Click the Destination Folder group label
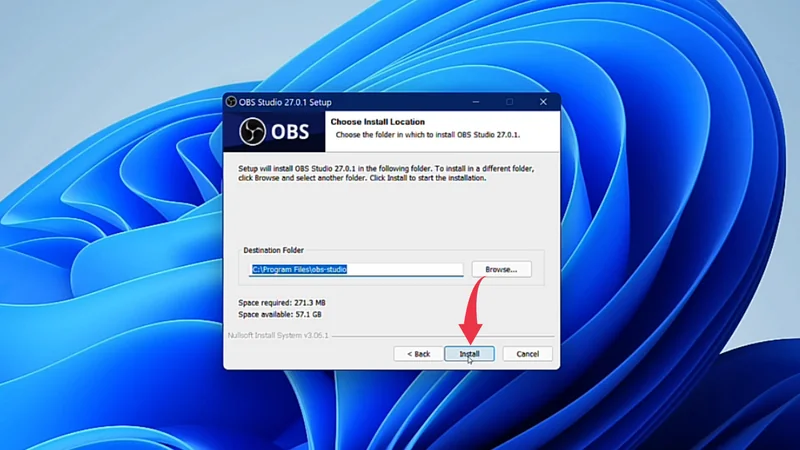Screen dimensions: 800x450 (273, 250)
